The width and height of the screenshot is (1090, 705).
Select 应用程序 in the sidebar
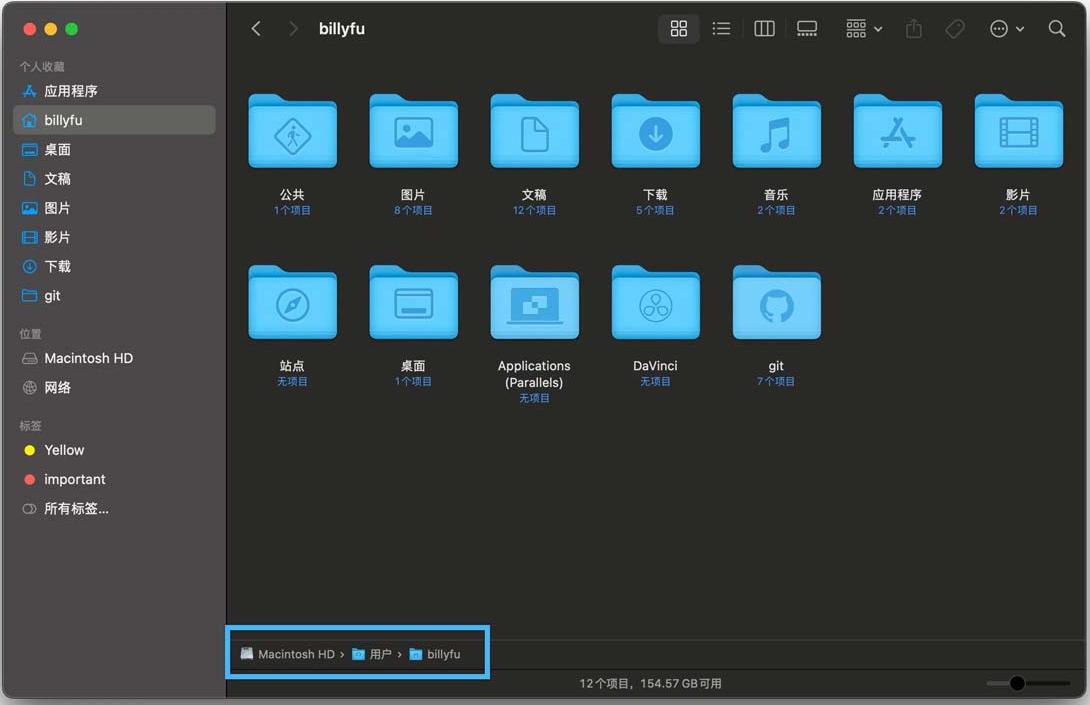70,91
